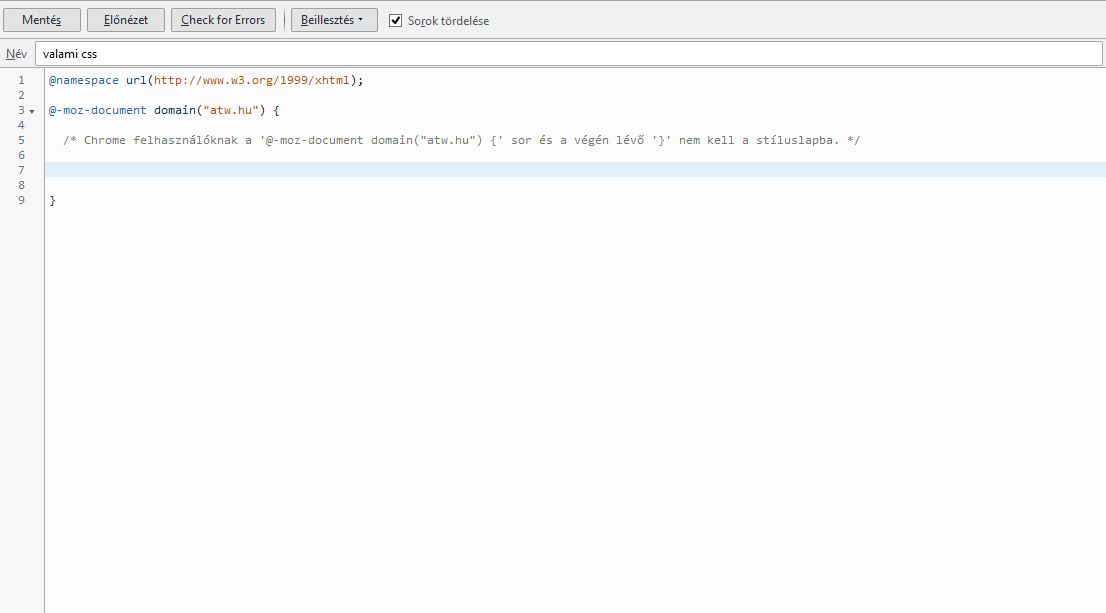Click the "atw.hu" domain string on line 3

pyautogui.click(x=230, y=110)
